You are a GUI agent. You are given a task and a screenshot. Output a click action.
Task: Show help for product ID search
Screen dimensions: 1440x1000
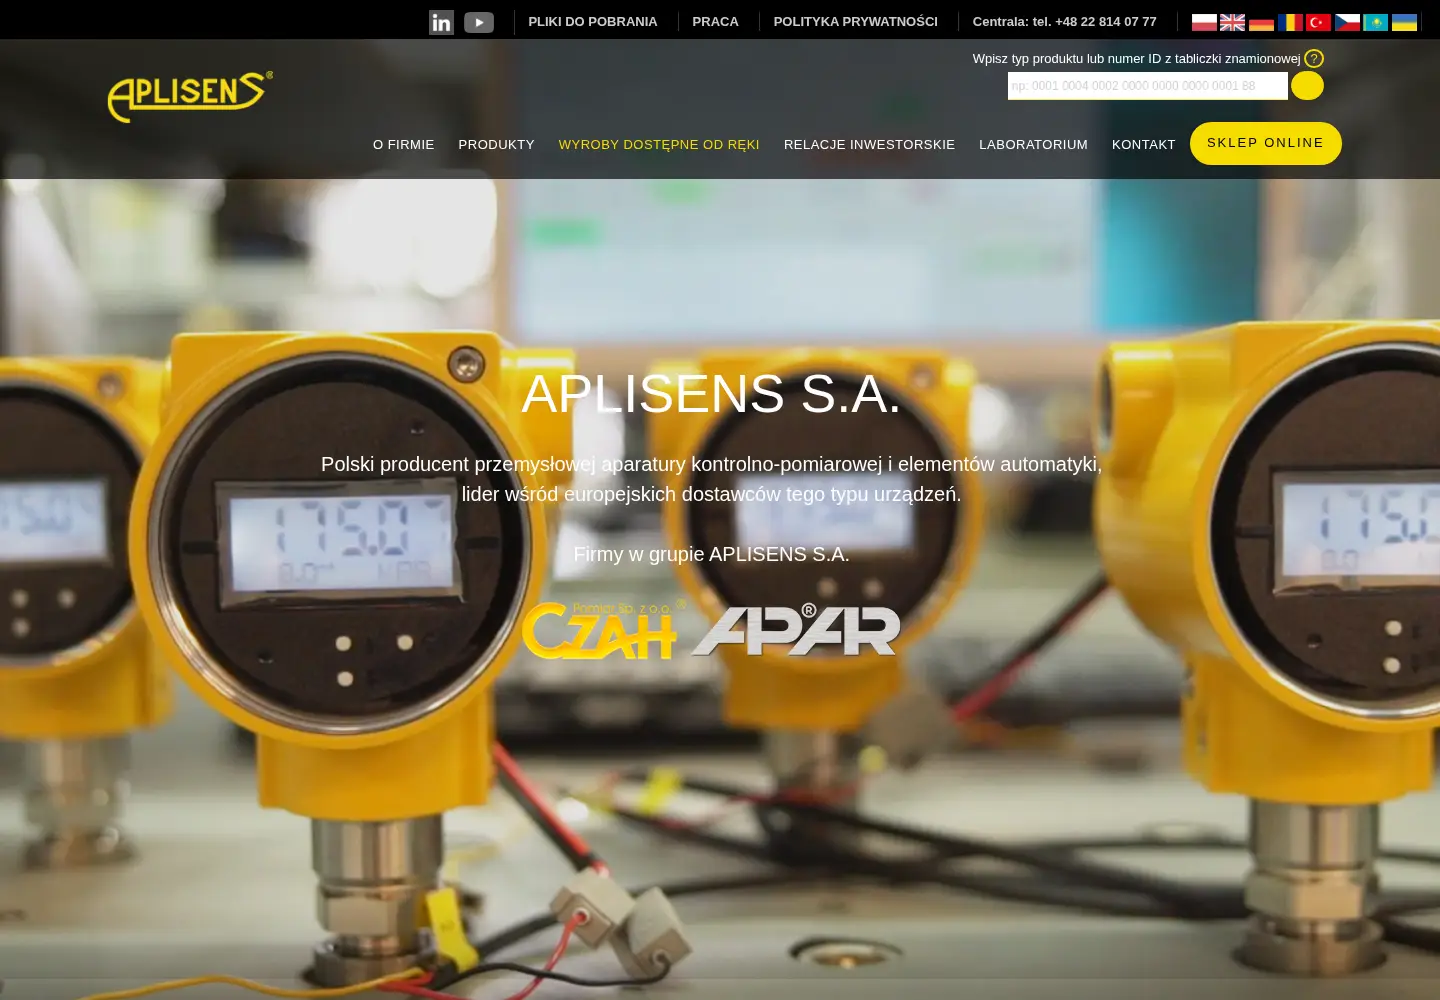pos(1314,59)
